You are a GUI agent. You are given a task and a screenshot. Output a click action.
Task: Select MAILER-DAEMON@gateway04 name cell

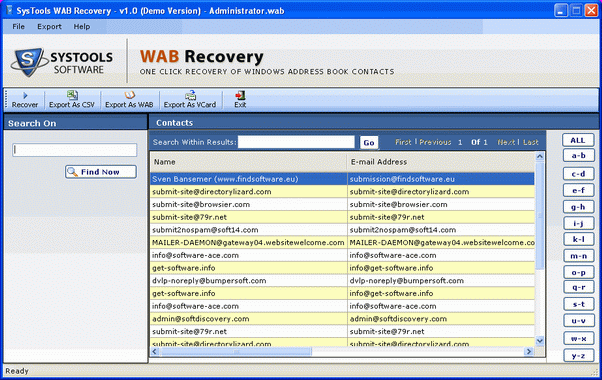249,242
